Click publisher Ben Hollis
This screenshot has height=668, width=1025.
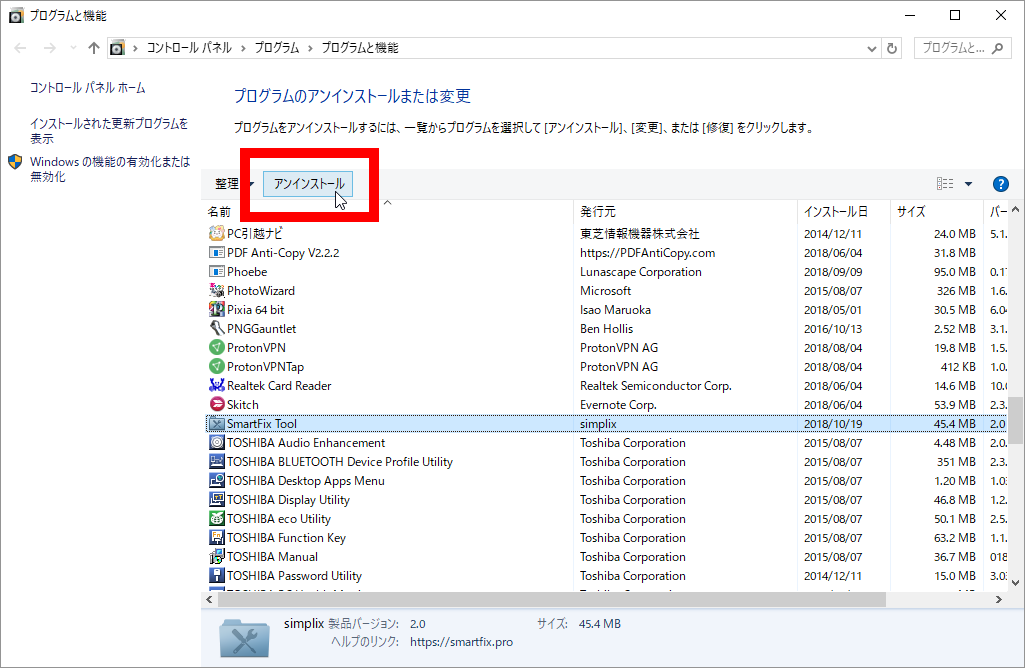[x=606, y=328]
